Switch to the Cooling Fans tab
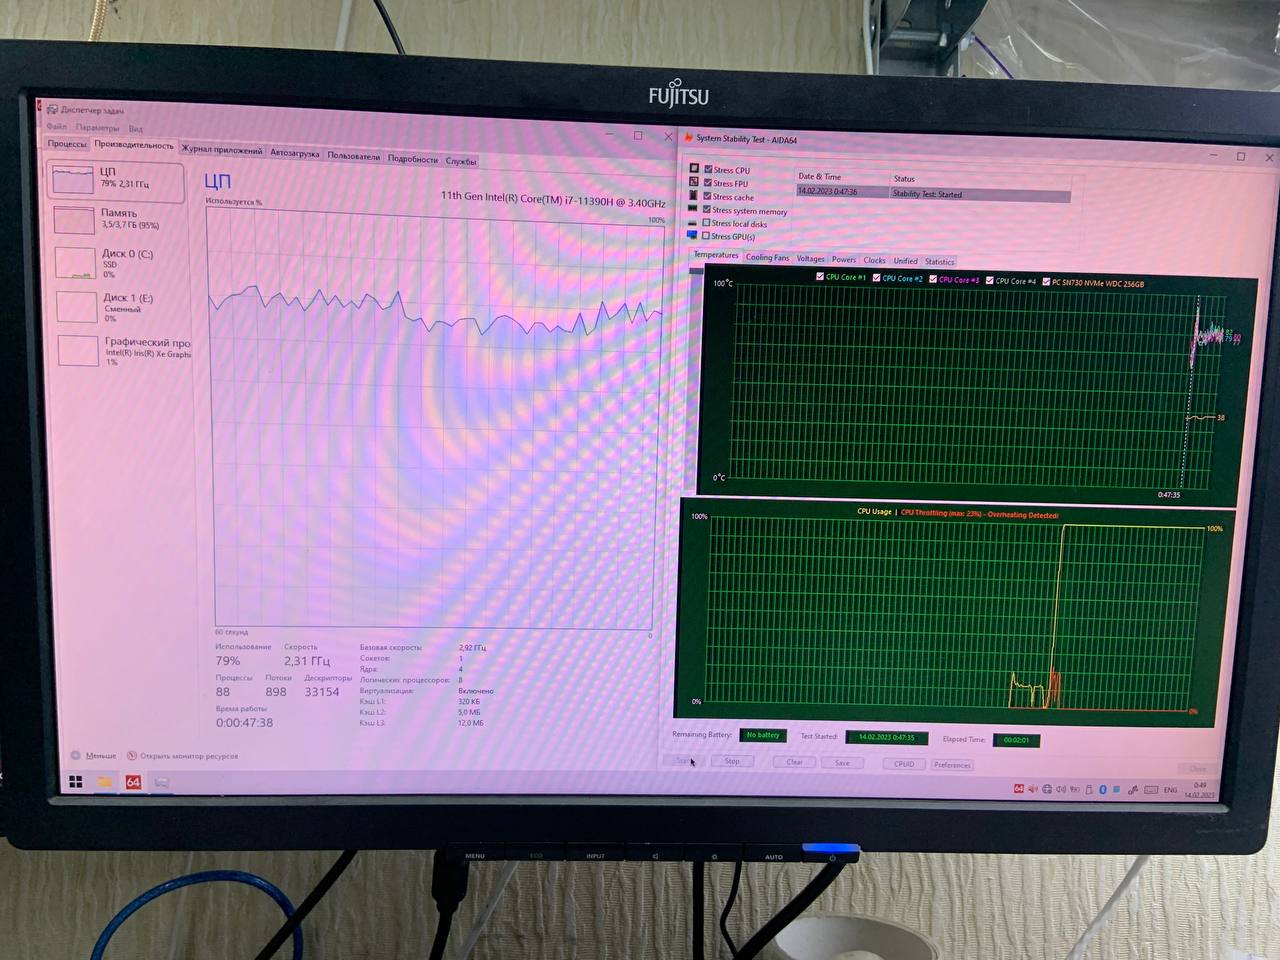Image resolution: width=1280 pixels, height=960 pixels. coord(767,258)
